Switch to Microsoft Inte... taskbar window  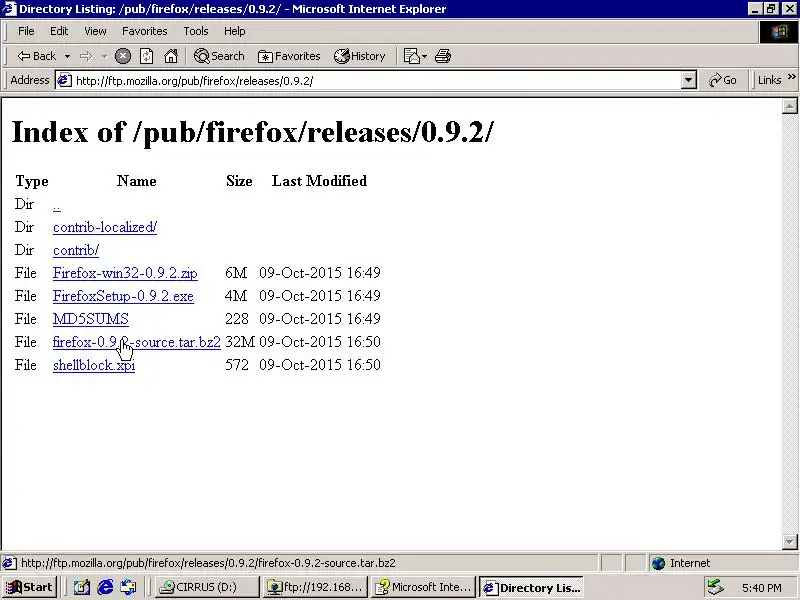pos(423,587)
